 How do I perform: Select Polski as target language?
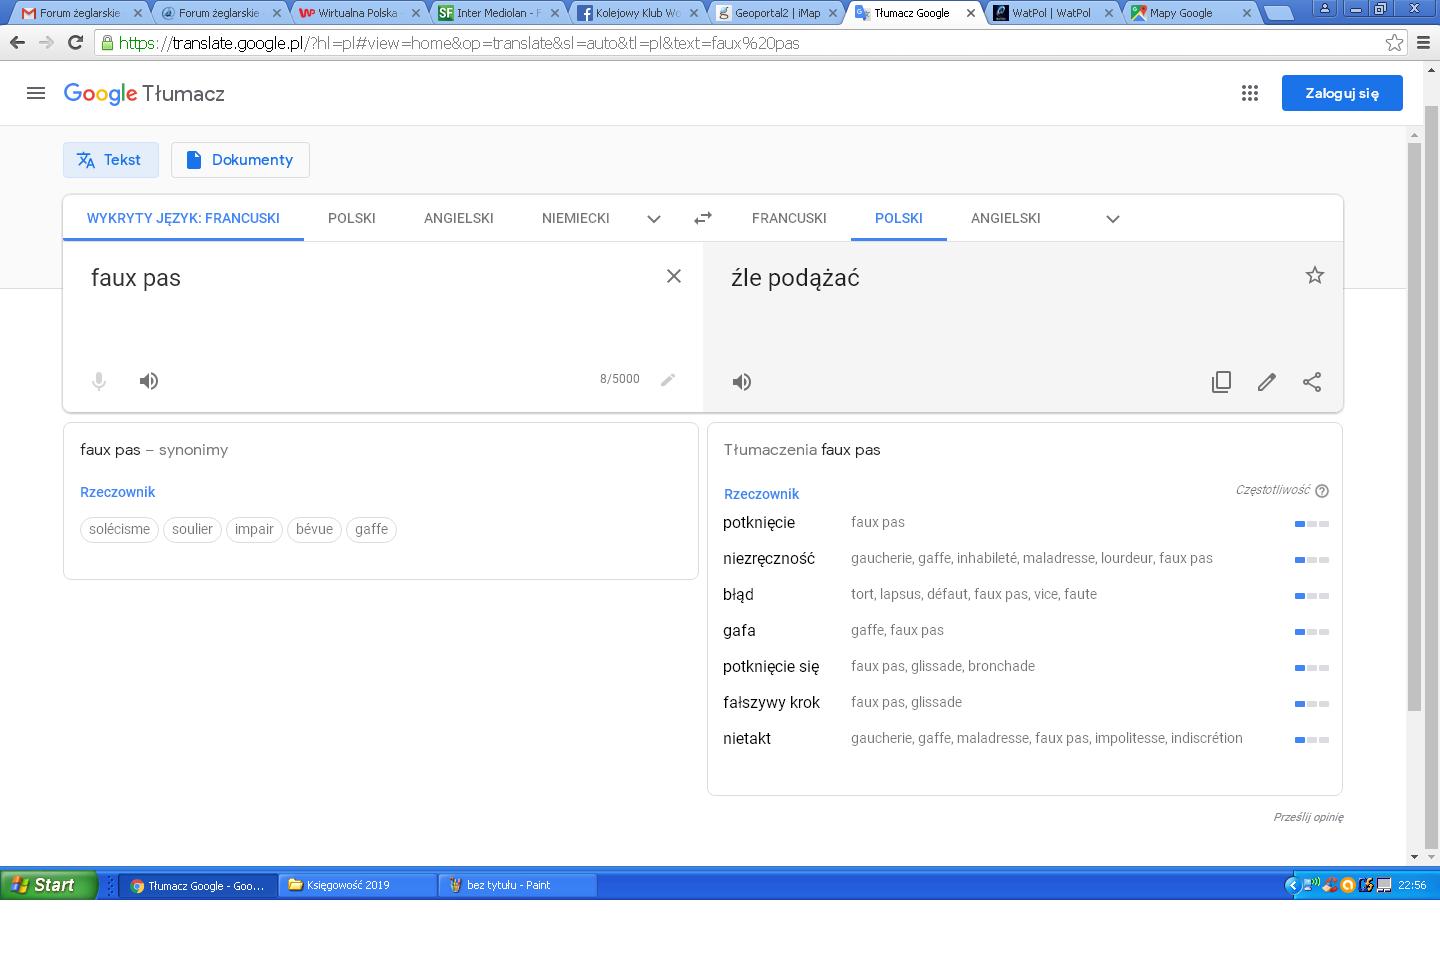coord(899,218)
